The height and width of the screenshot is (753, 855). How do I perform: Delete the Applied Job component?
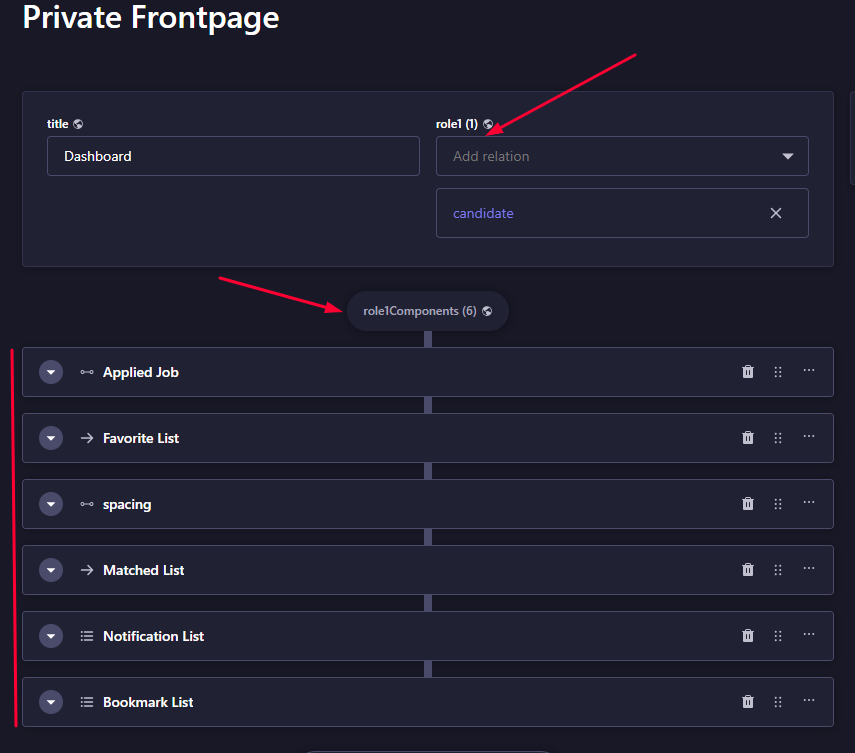pyautogui.click(x=748, y=372)
